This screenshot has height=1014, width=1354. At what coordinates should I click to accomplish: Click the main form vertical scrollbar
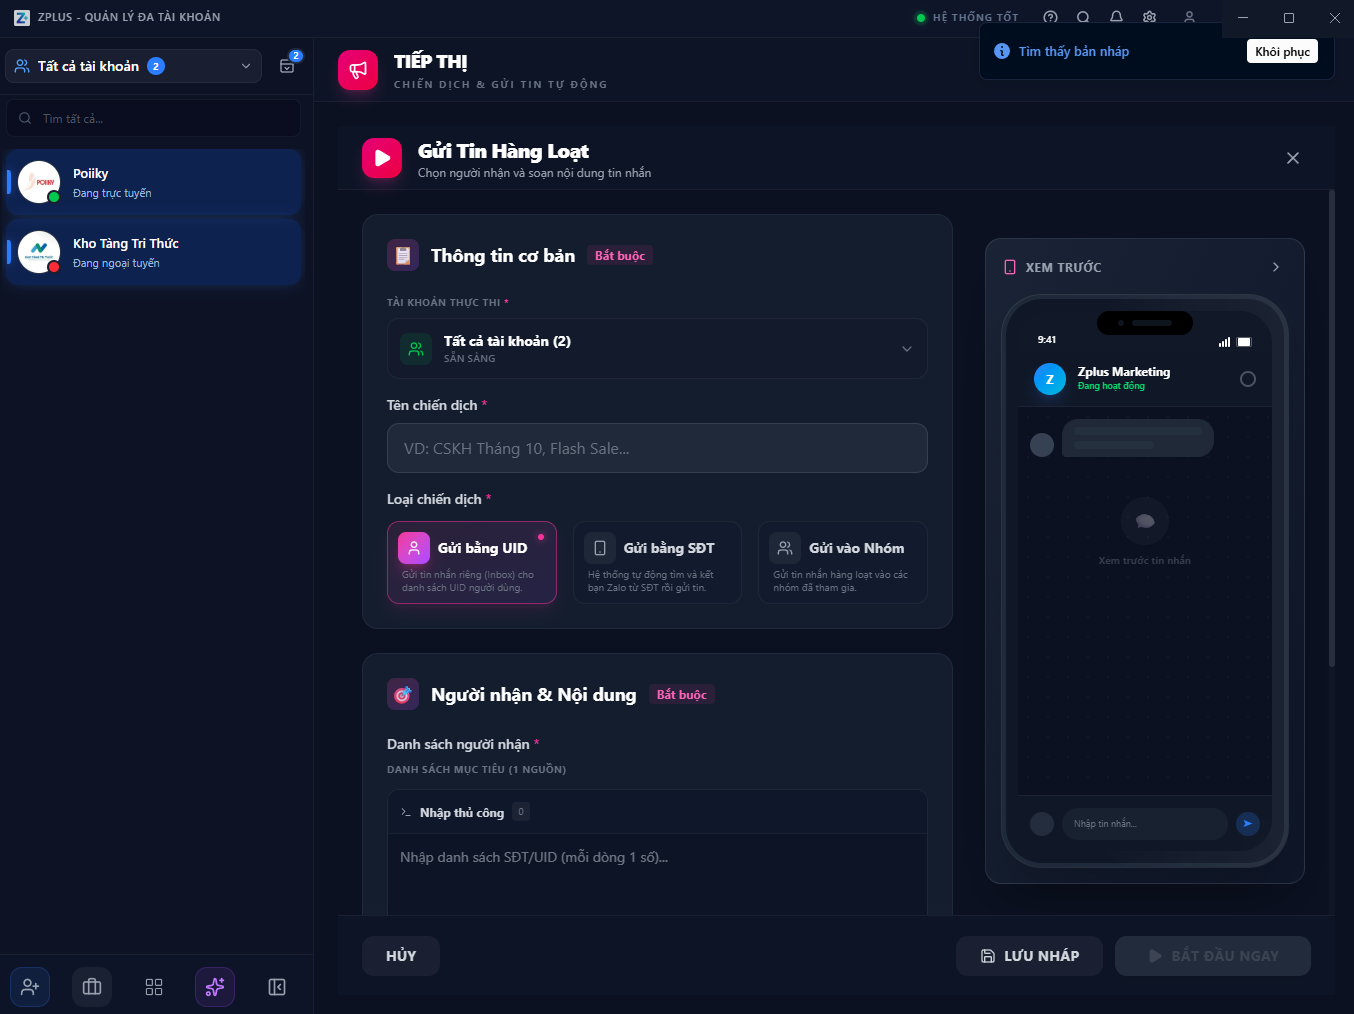click(x=1331, y=430)
